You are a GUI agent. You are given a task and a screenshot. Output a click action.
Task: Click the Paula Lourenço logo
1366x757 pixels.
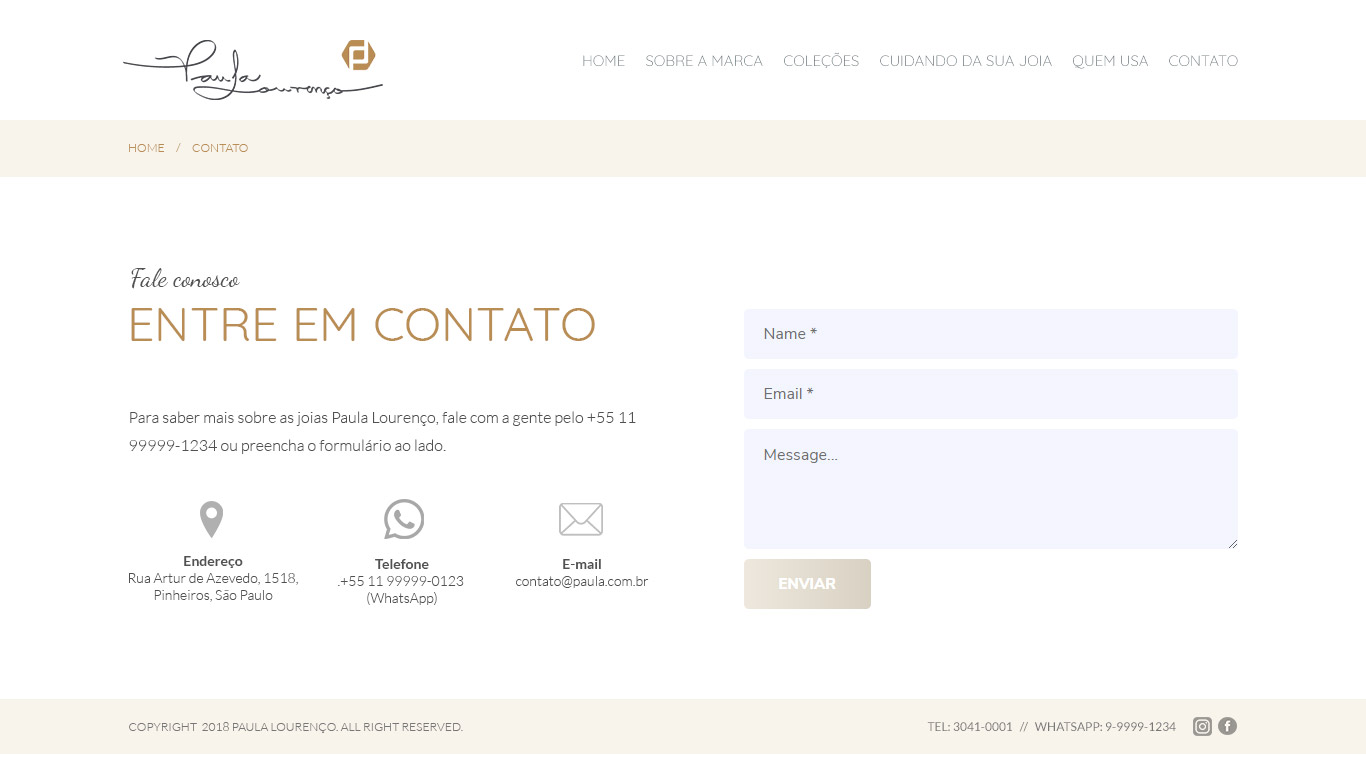pos(252,69)
